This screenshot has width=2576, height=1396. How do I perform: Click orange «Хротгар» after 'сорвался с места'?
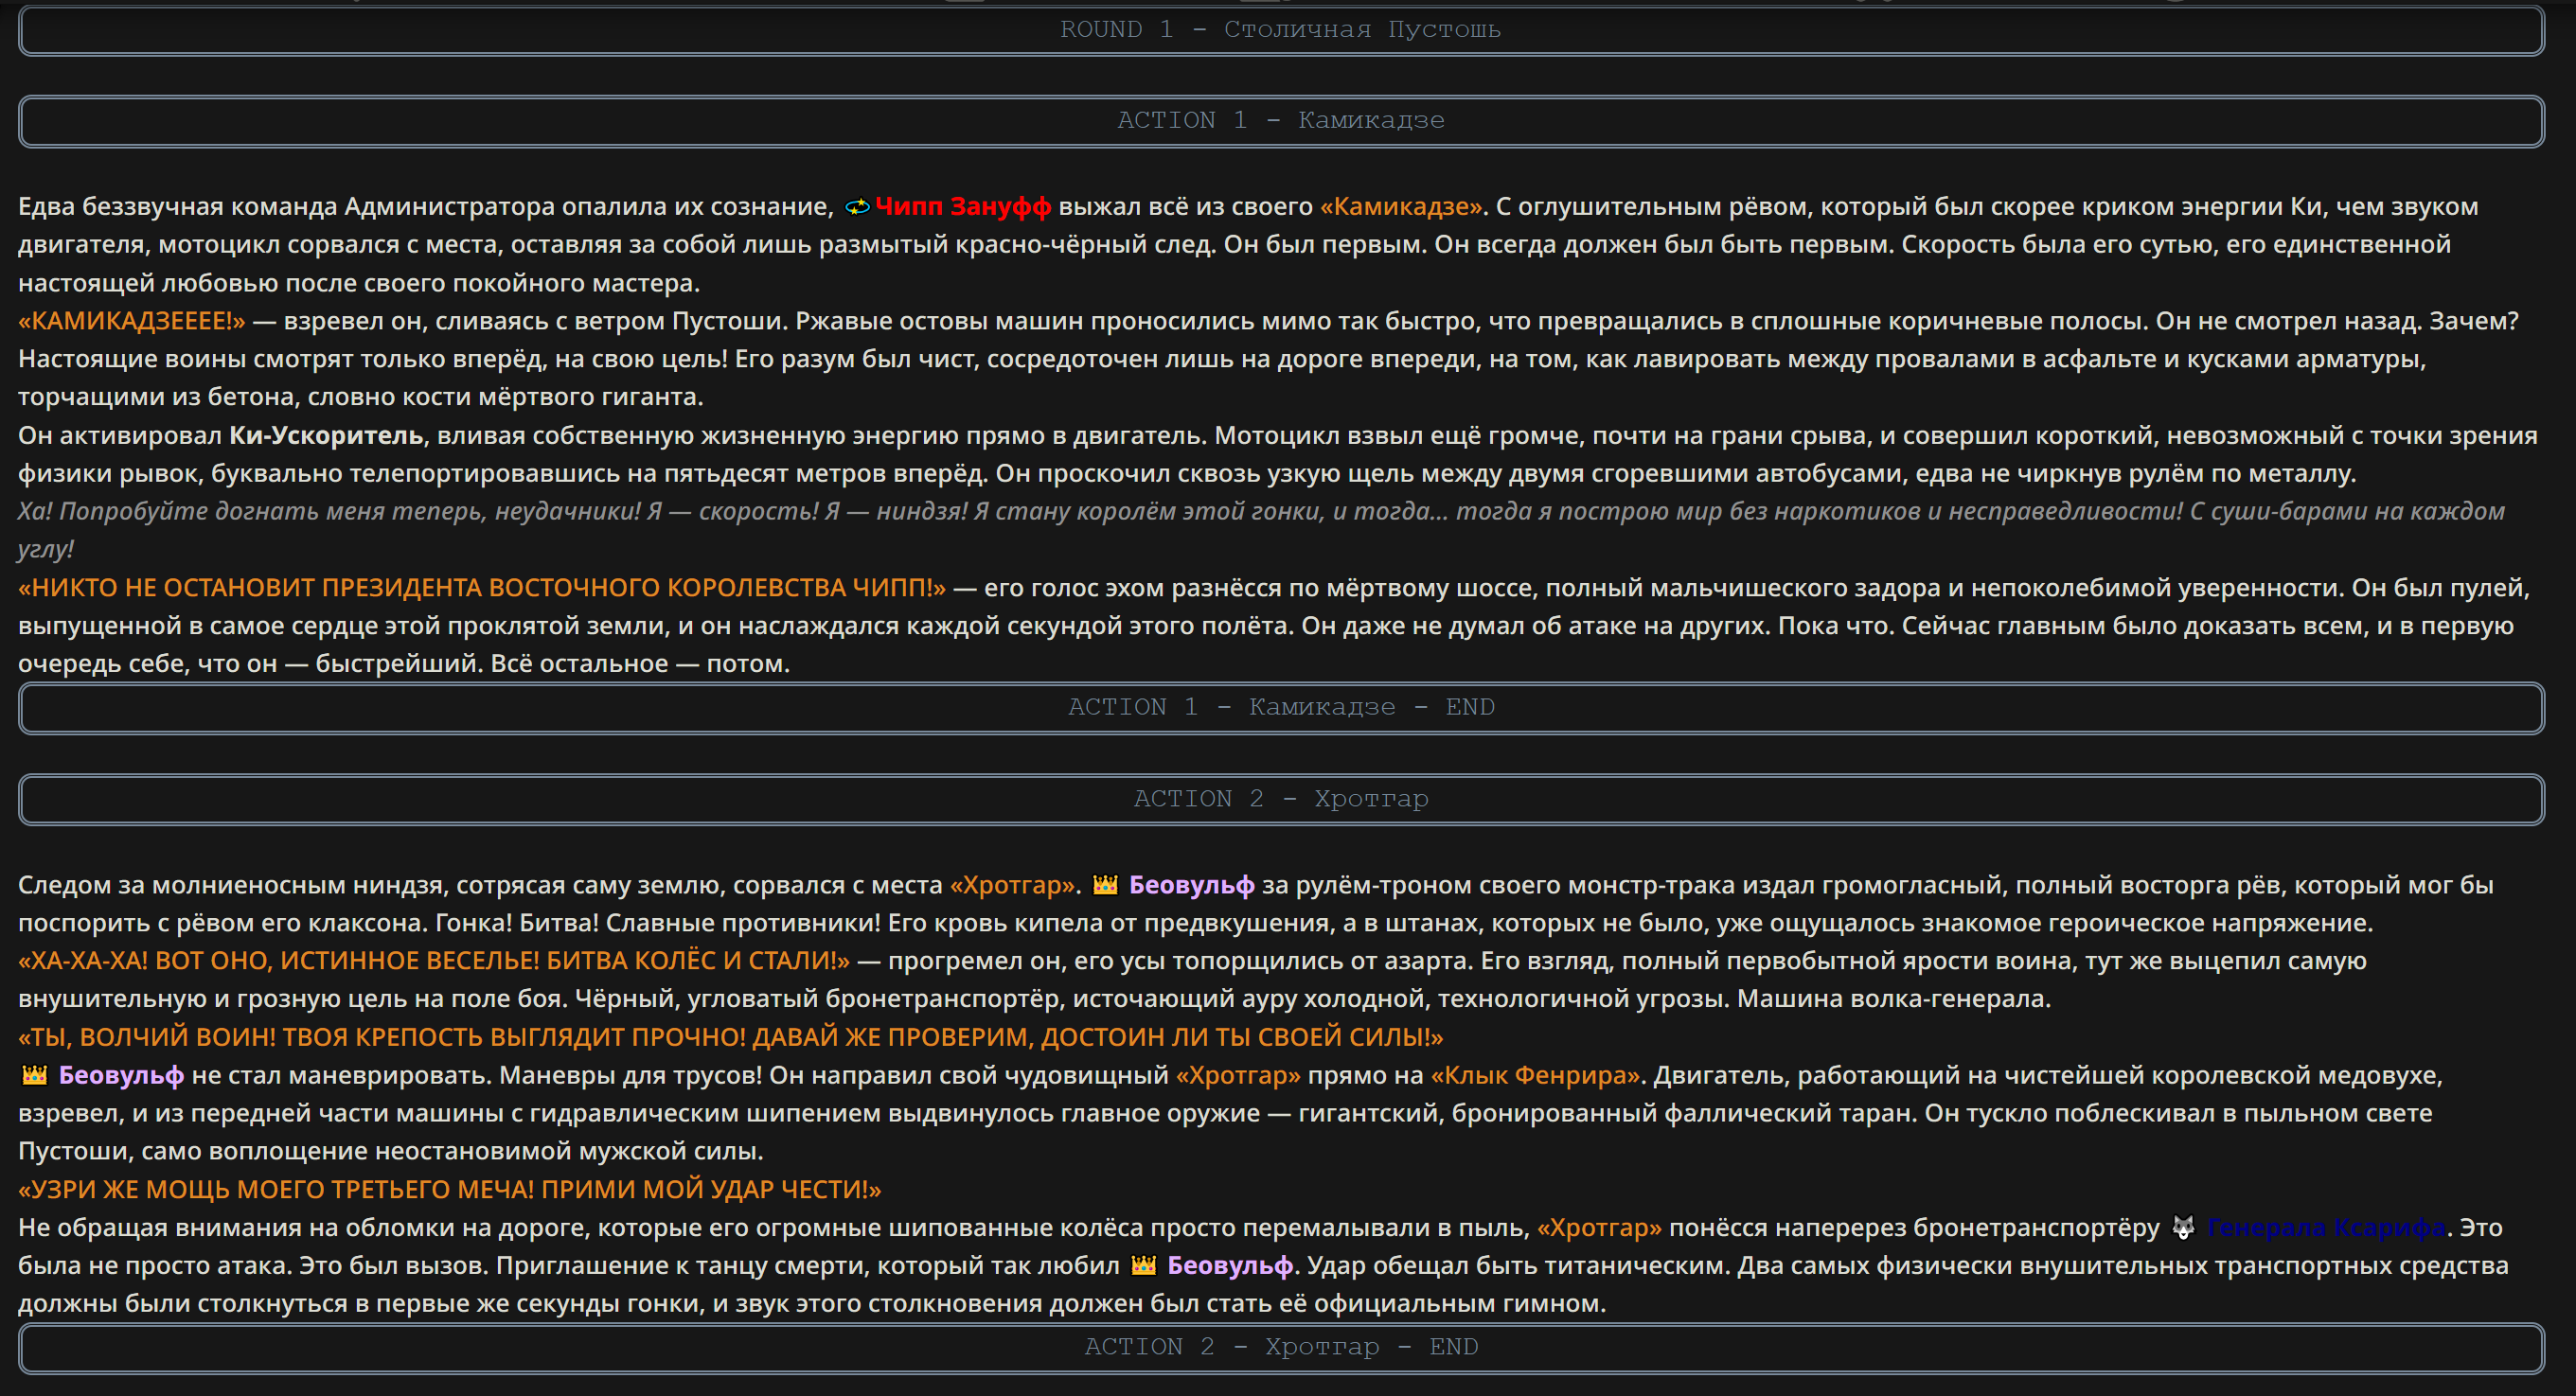(x=1012, y=885)
